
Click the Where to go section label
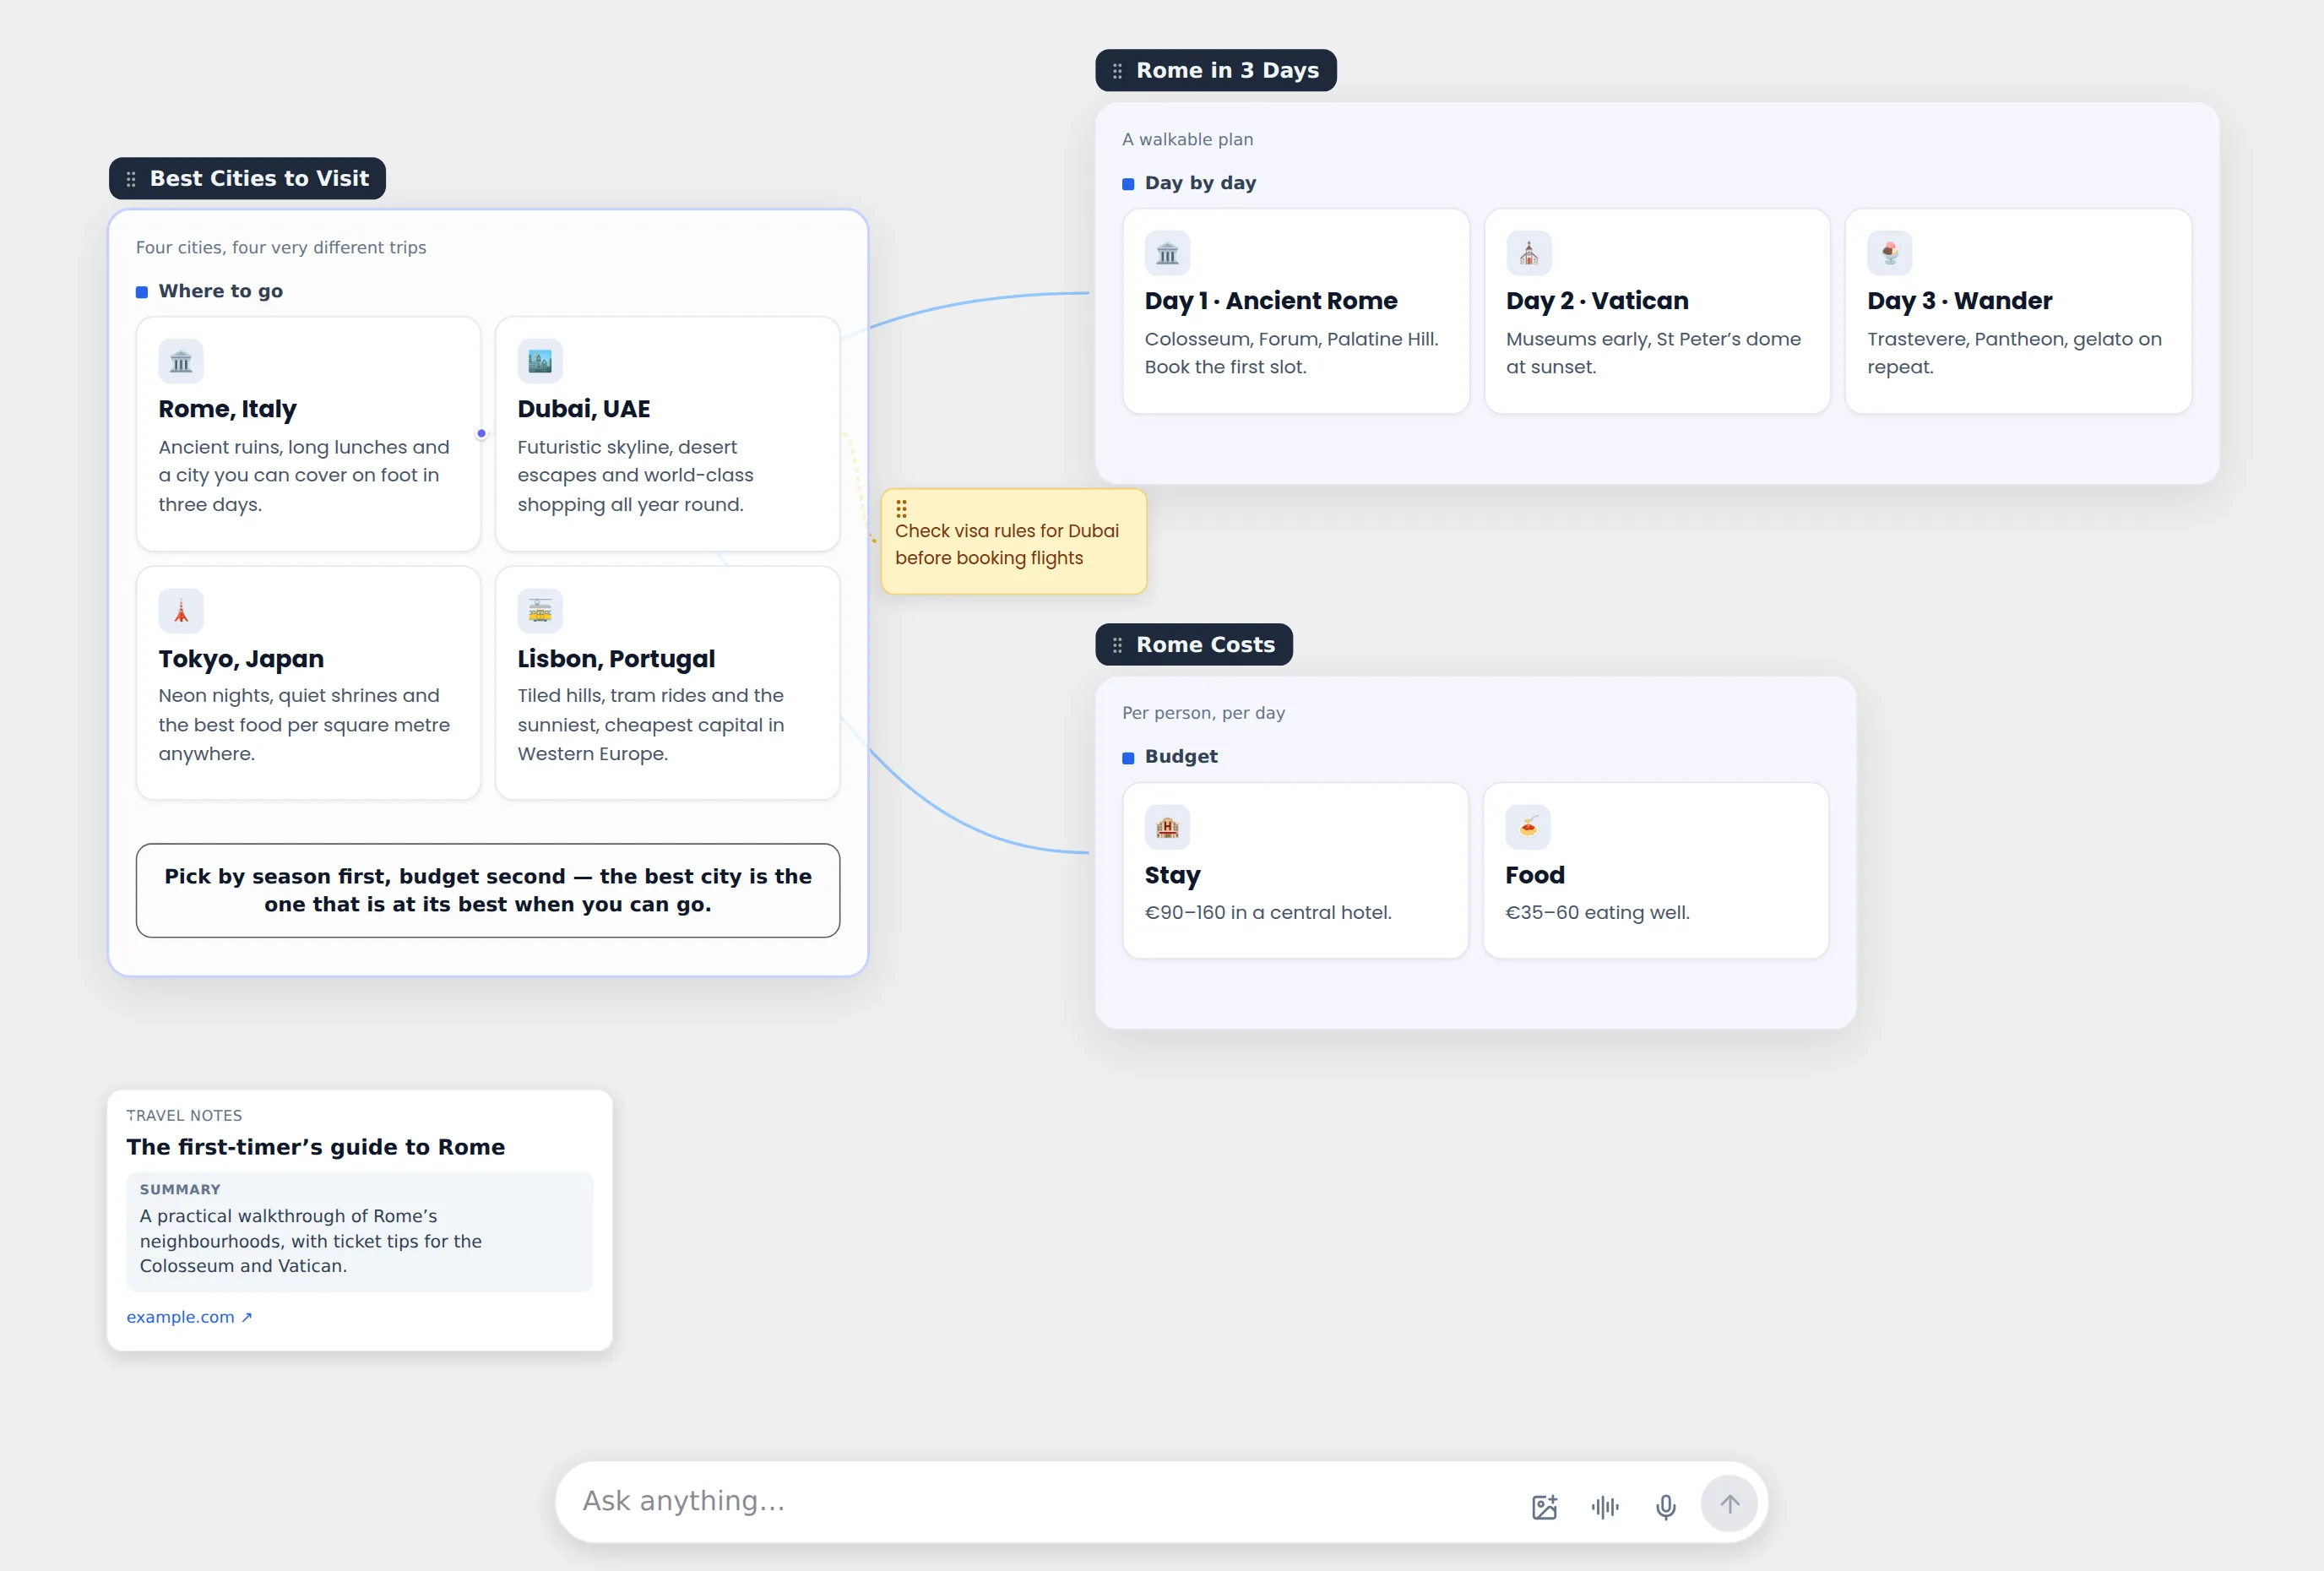click(x=220, y=291)
